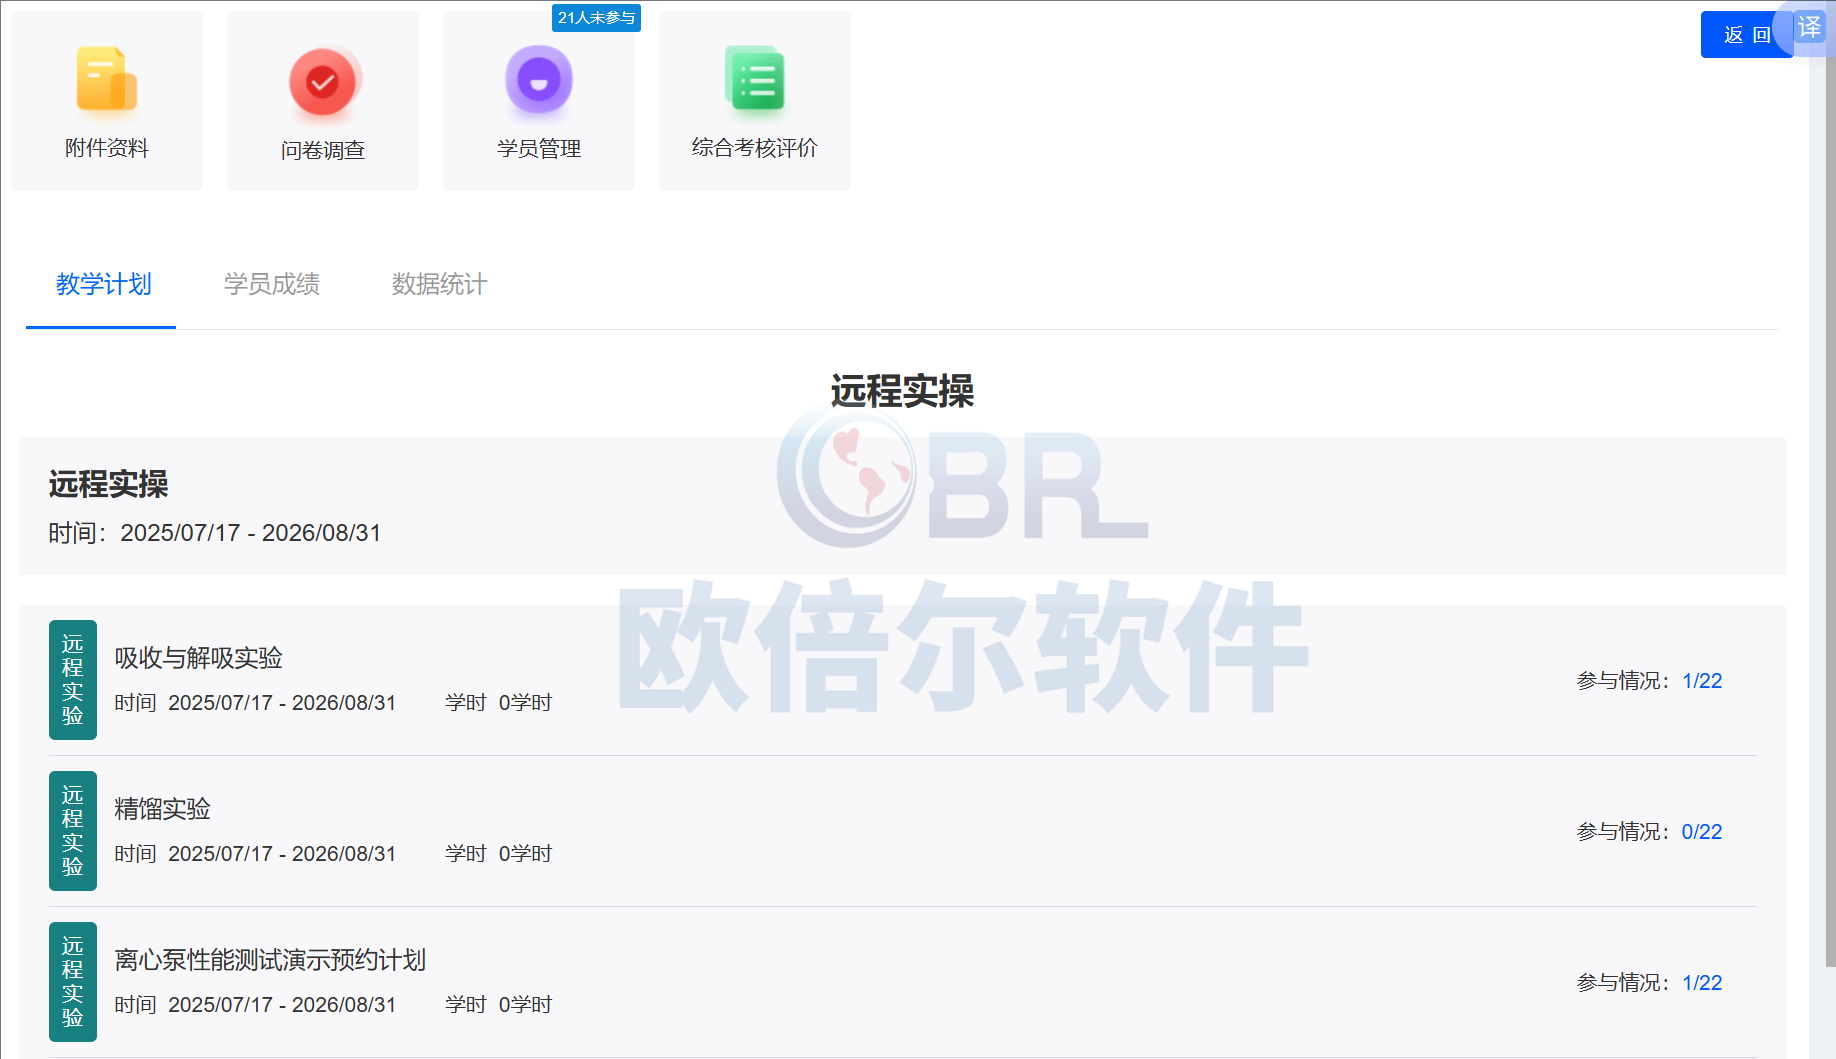Click the green 综合考核评价 list icon

pyautogui.click(x=755, y=79)
